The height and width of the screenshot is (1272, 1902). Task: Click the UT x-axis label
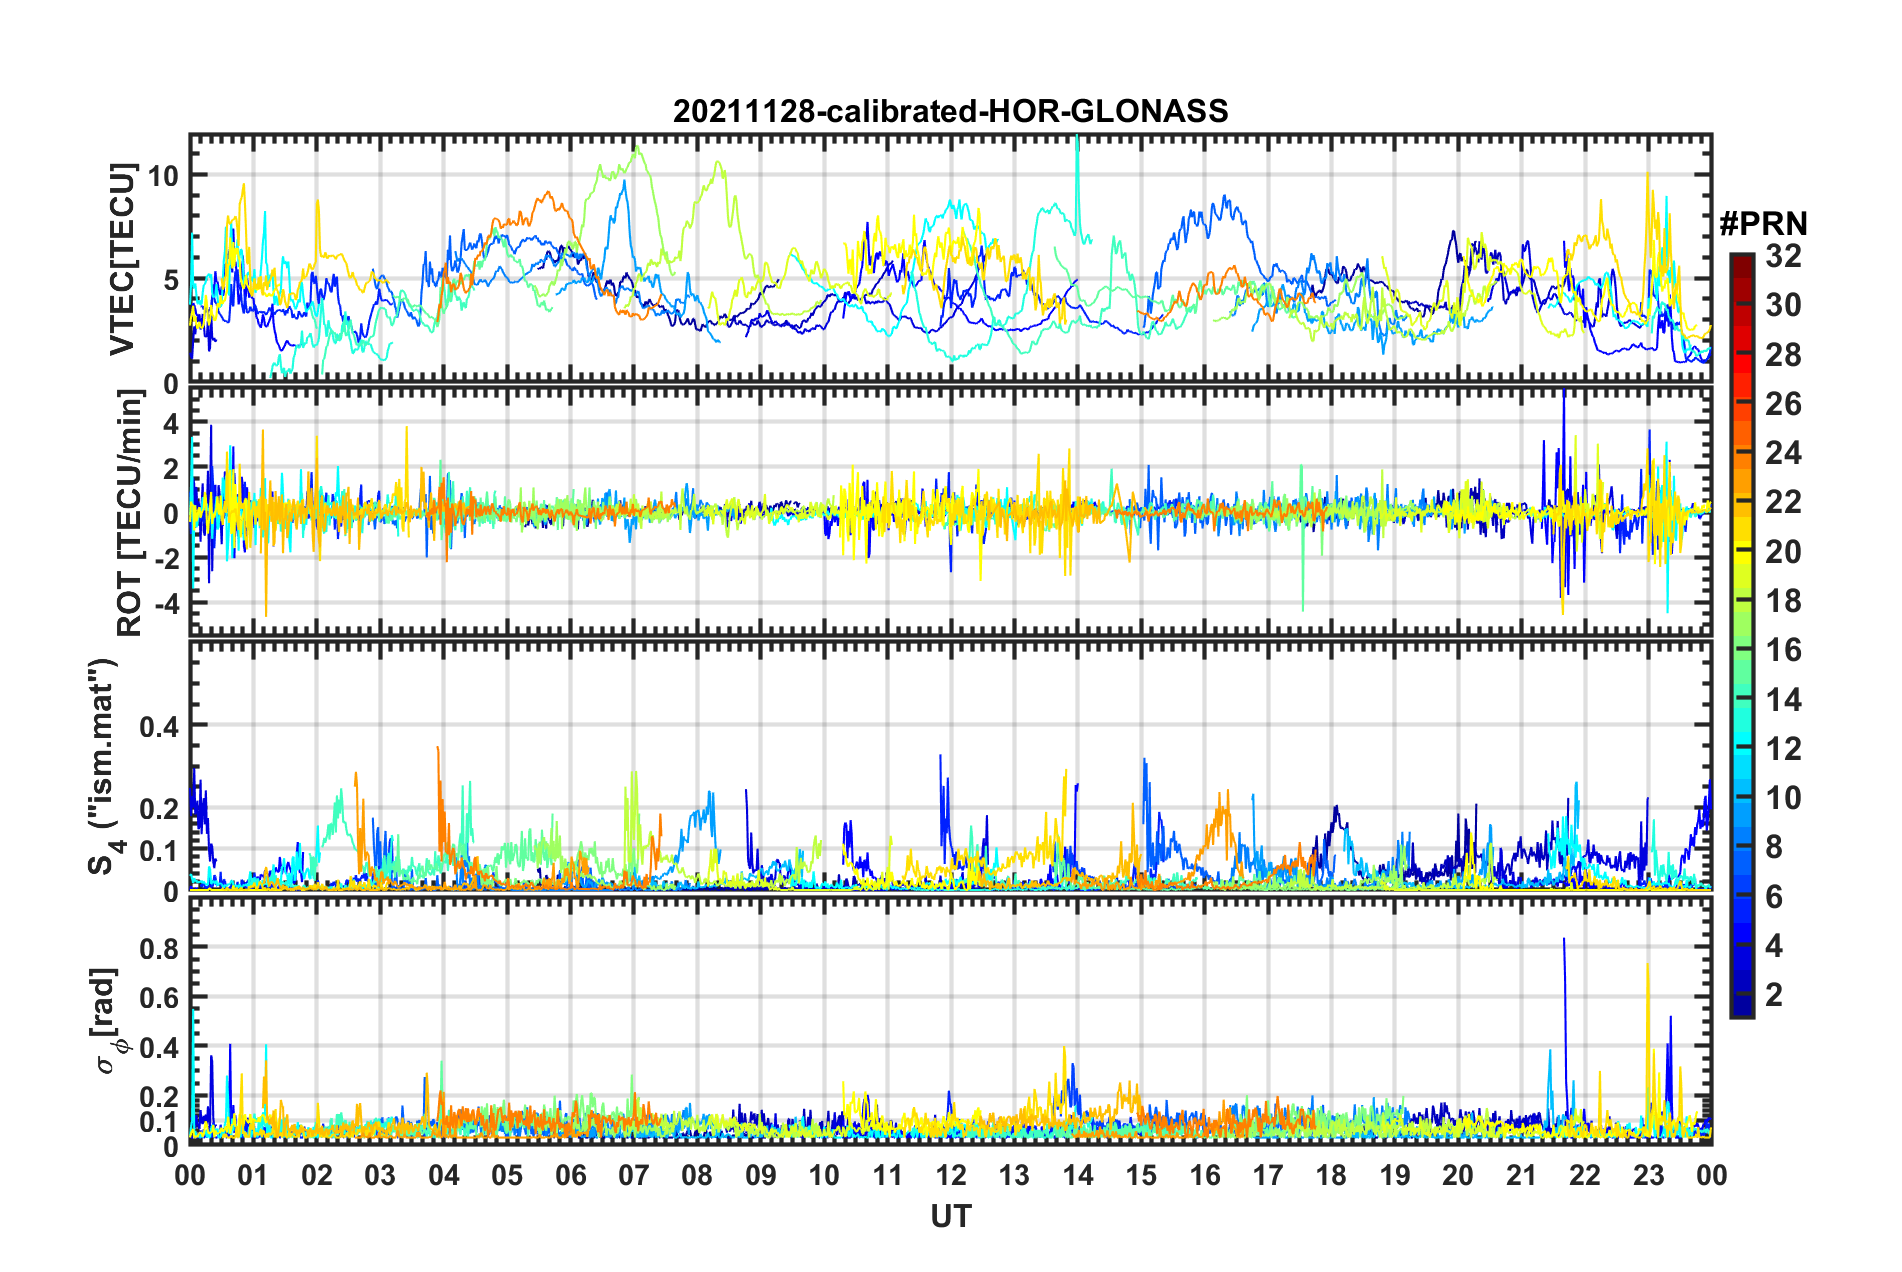click(x=950, y=1216)
